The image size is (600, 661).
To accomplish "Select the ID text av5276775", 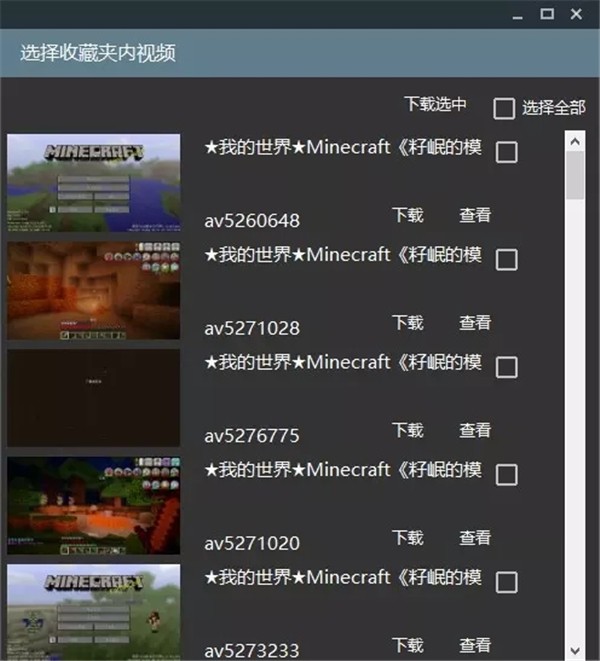I will 252,436.
